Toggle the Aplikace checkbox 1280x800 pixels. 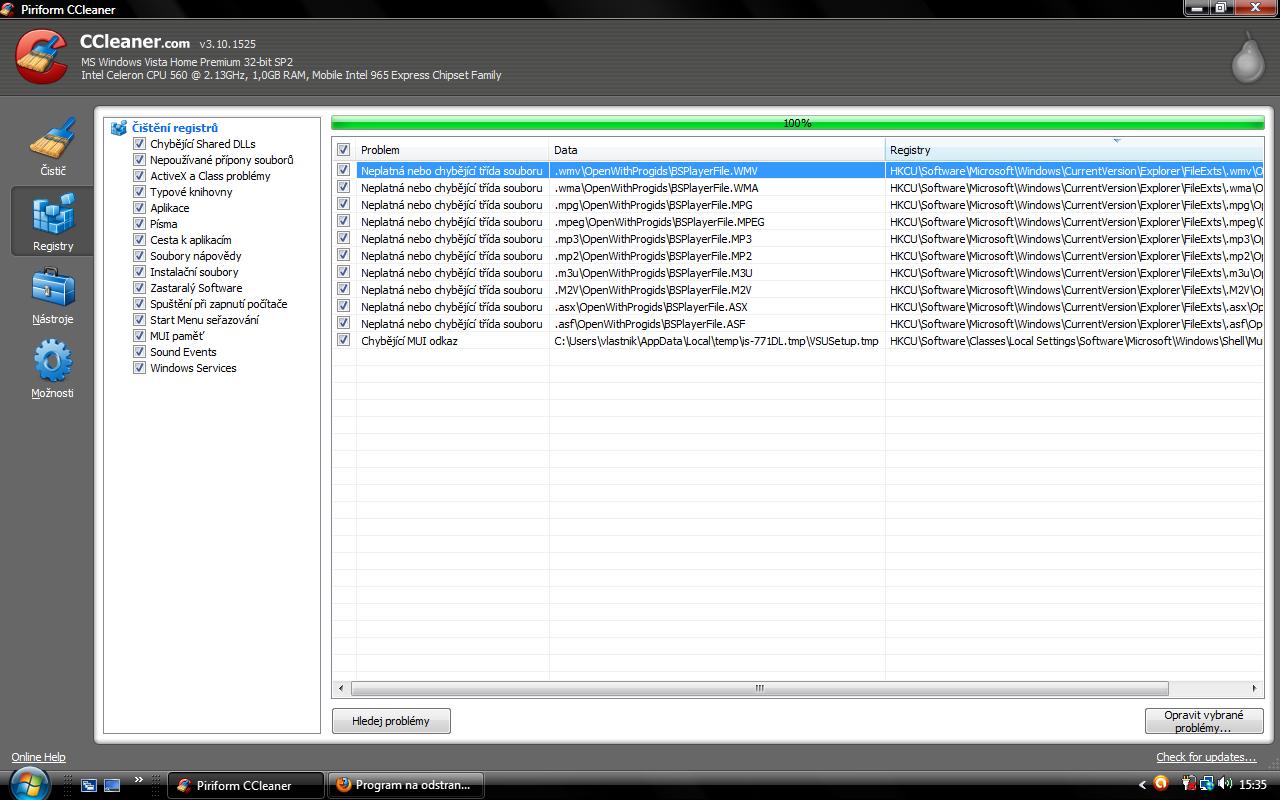[x=140, y=208]
